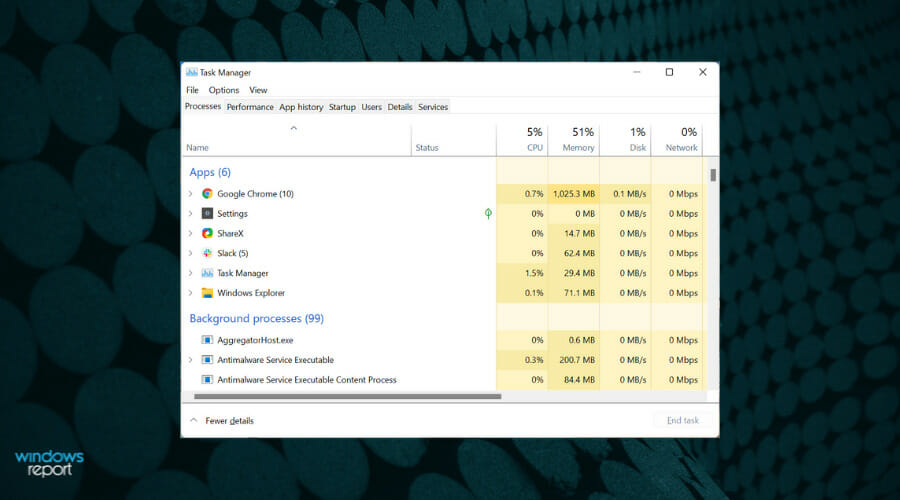This screenshot has width=900, height=500.
Task: Open the File menu
Action: pyautogui.click(x=192, y=90)
